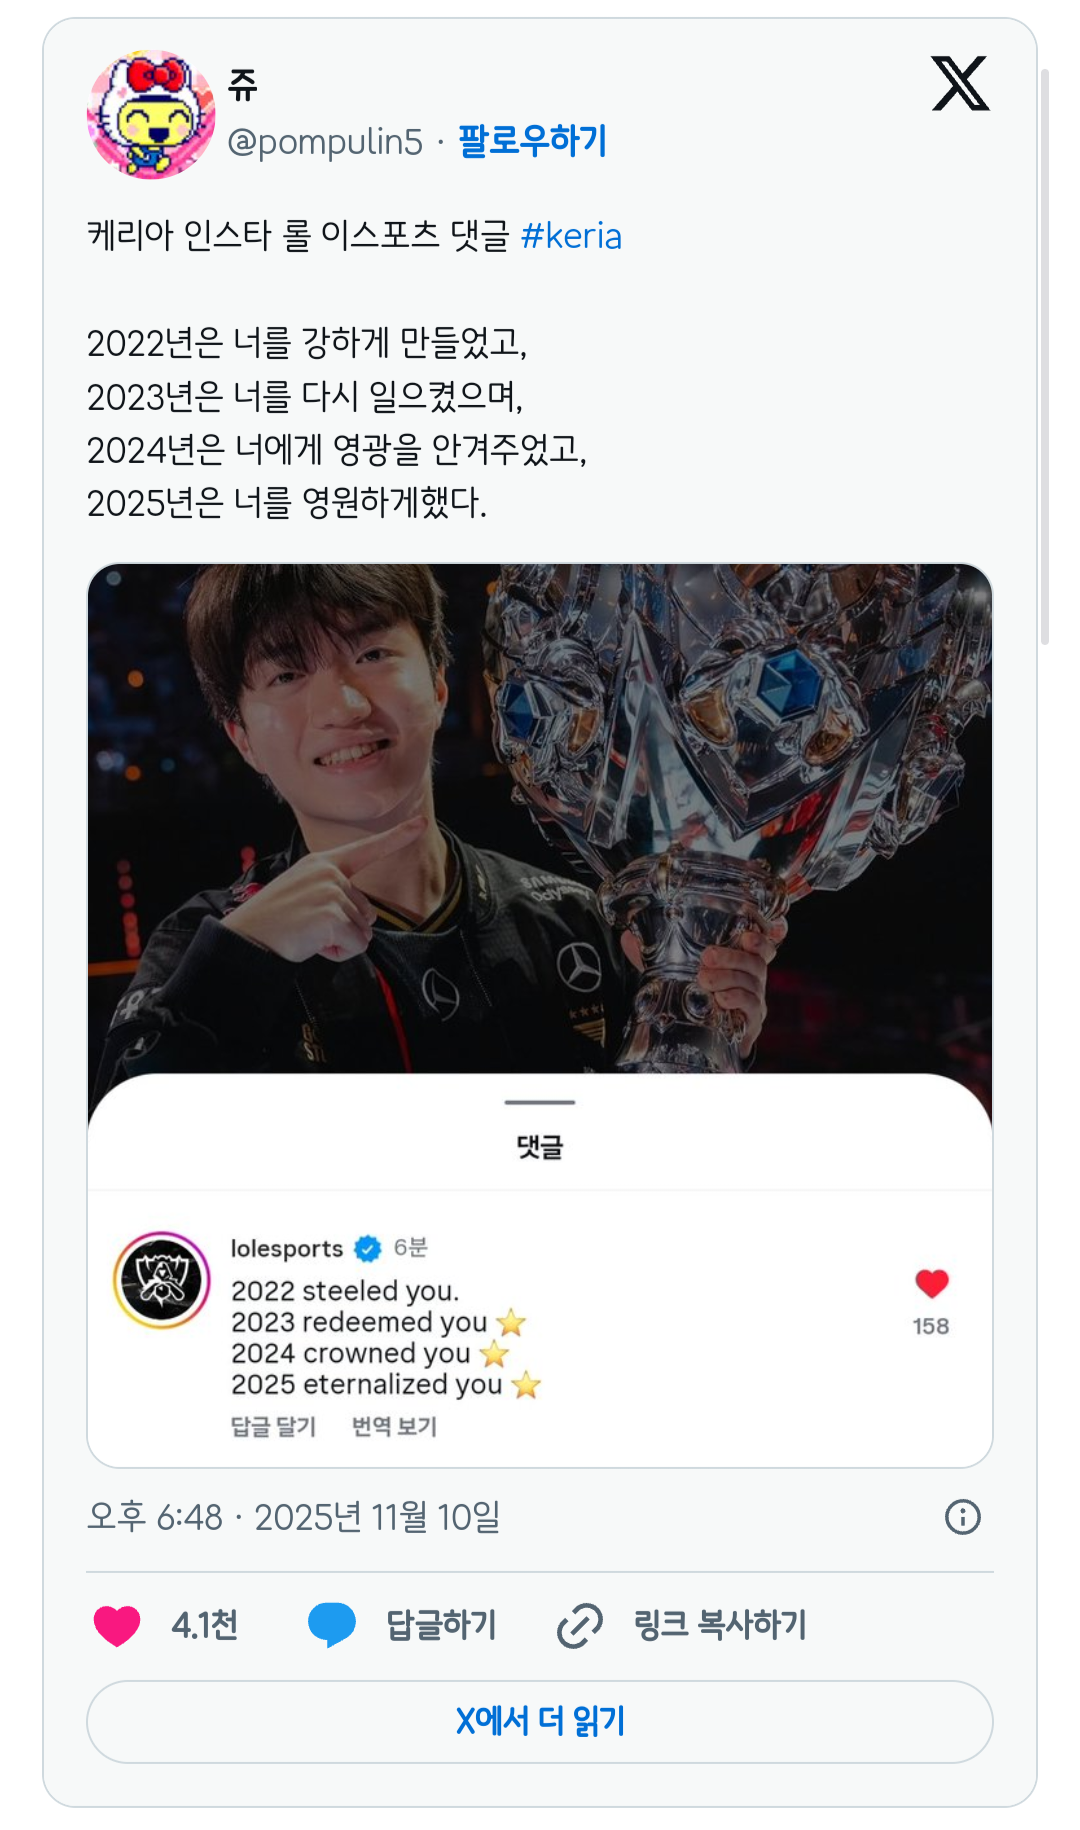This screenshot has height=1830, width=1080.
Task: Click 번역 보기 to view translation
Action: pyautogui.click(x=394, y=1426)
